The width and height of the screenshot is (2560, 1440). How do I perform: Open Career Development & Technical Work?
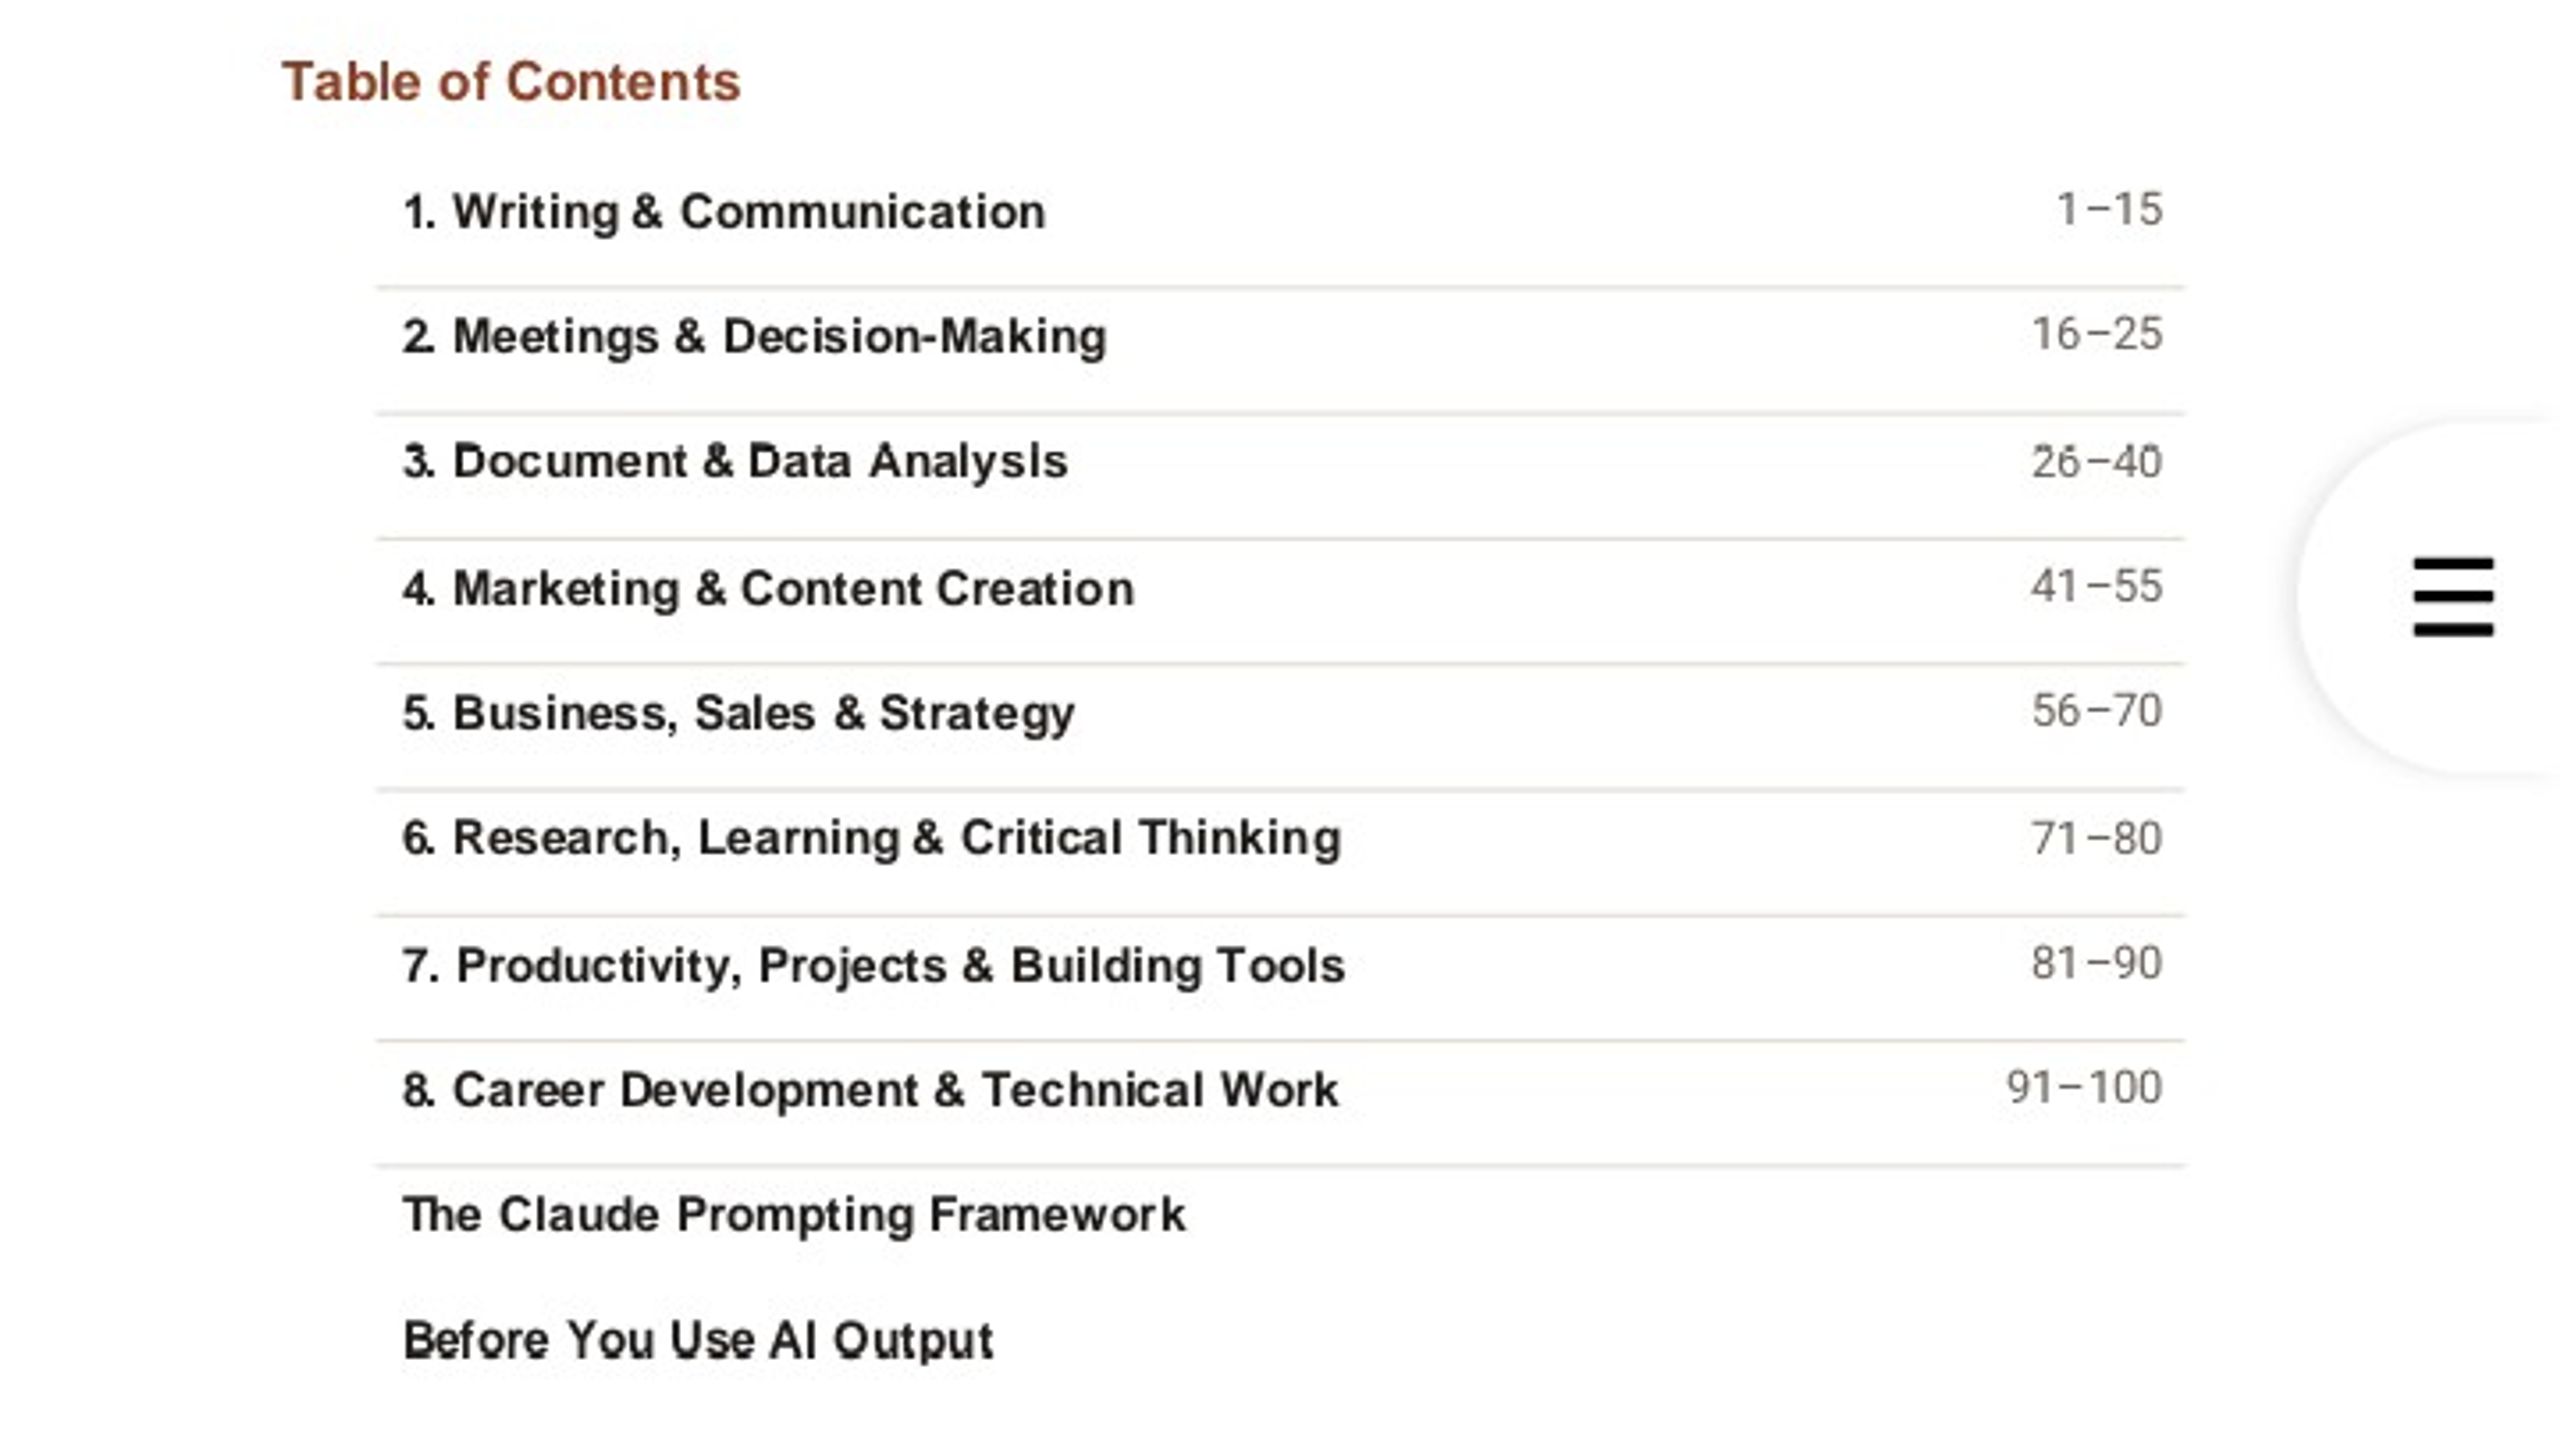click(x=870, y=1090)
